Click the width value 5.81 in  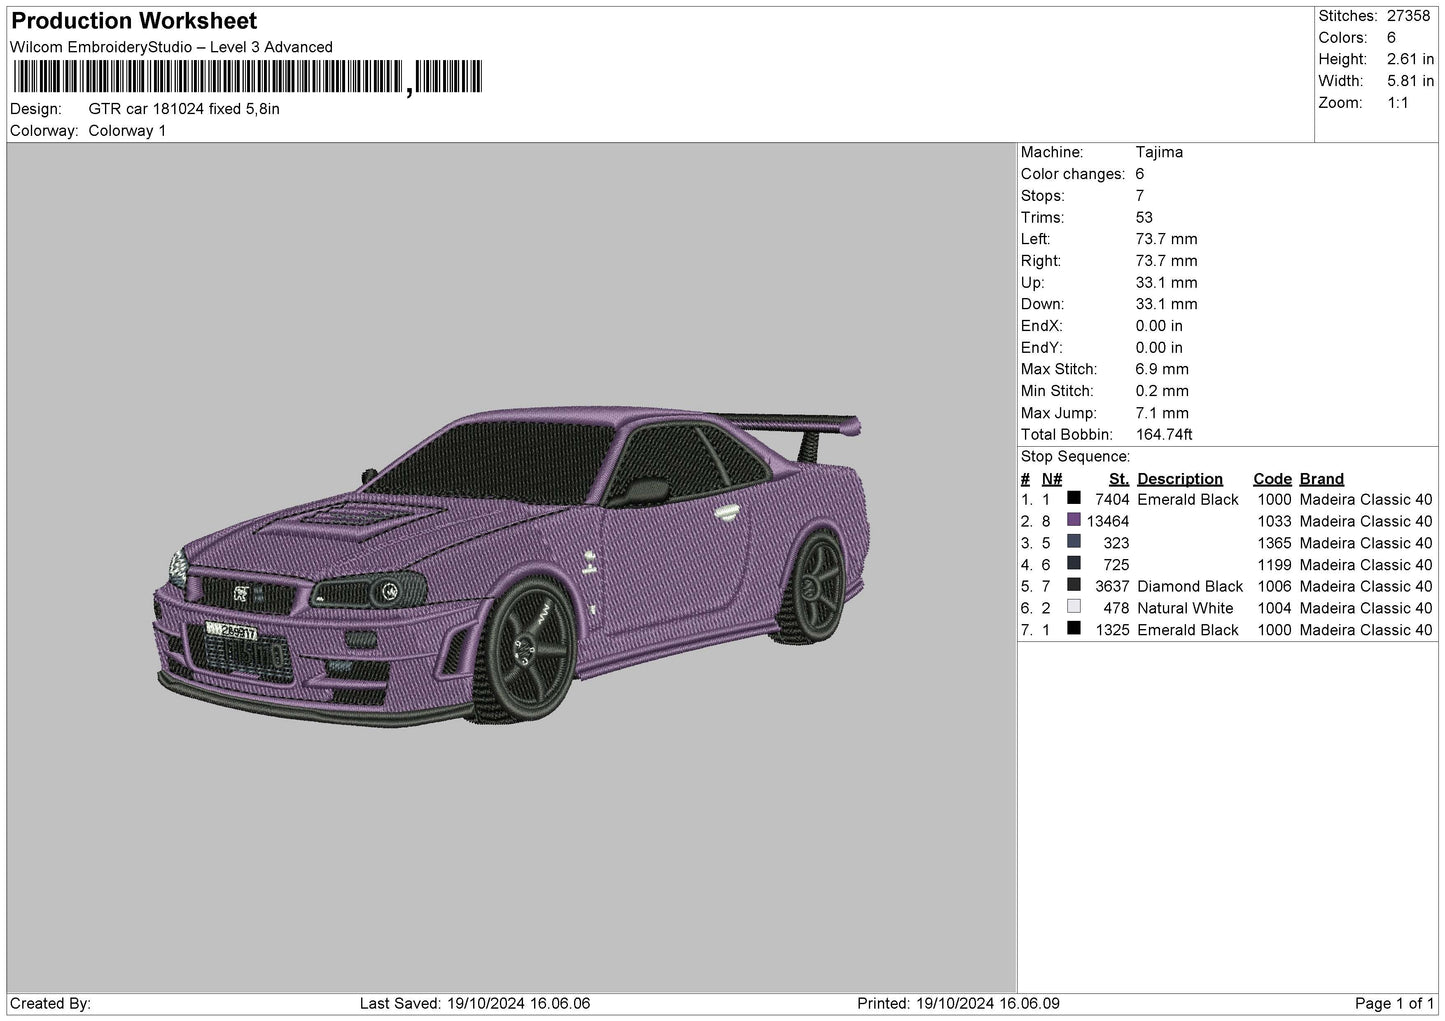[x=1410, y=81]
